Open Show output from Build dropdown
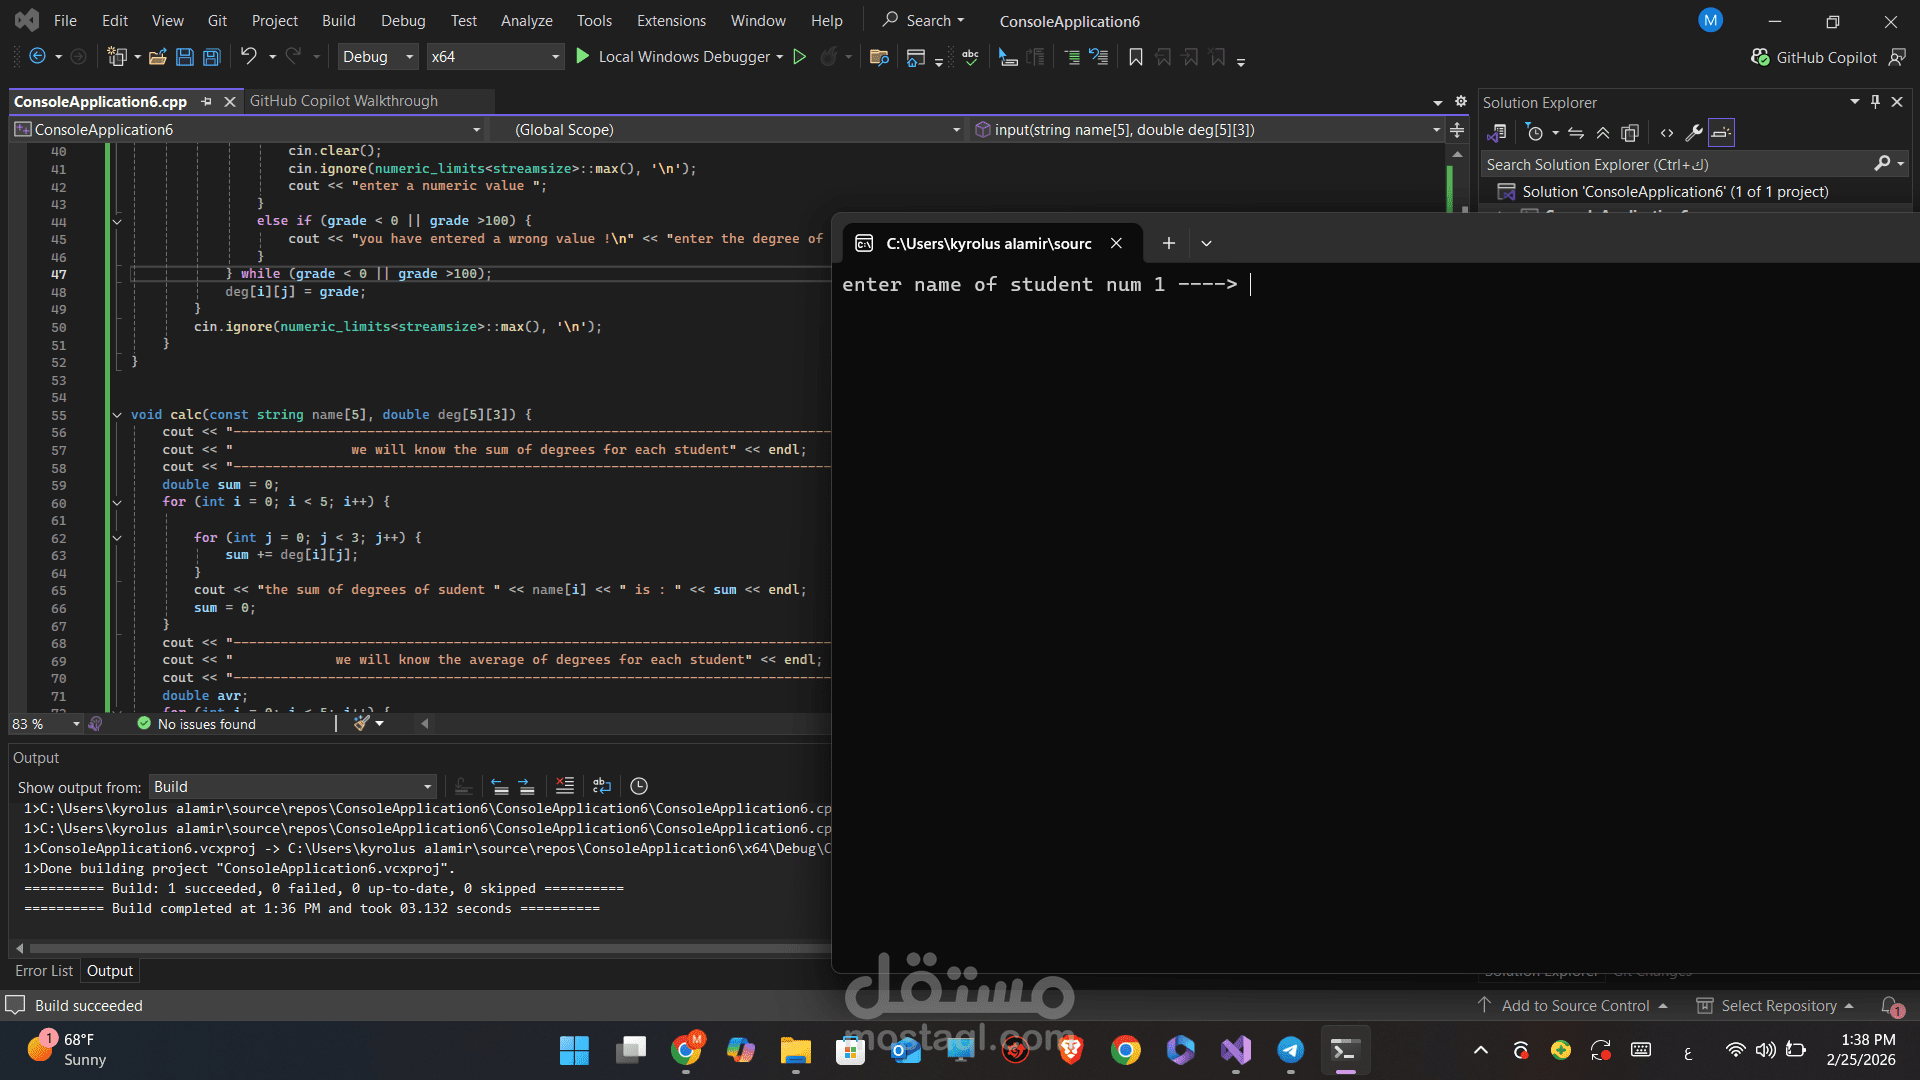 (x=292, y=787)
